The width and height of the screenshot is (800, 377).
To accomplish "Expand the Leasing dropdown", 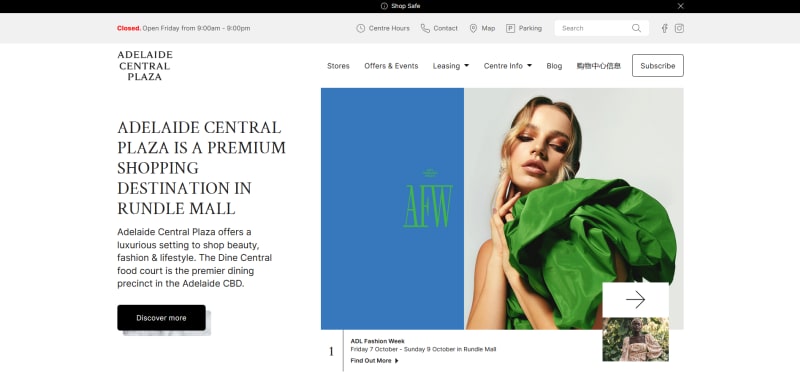I will (451, 66).
